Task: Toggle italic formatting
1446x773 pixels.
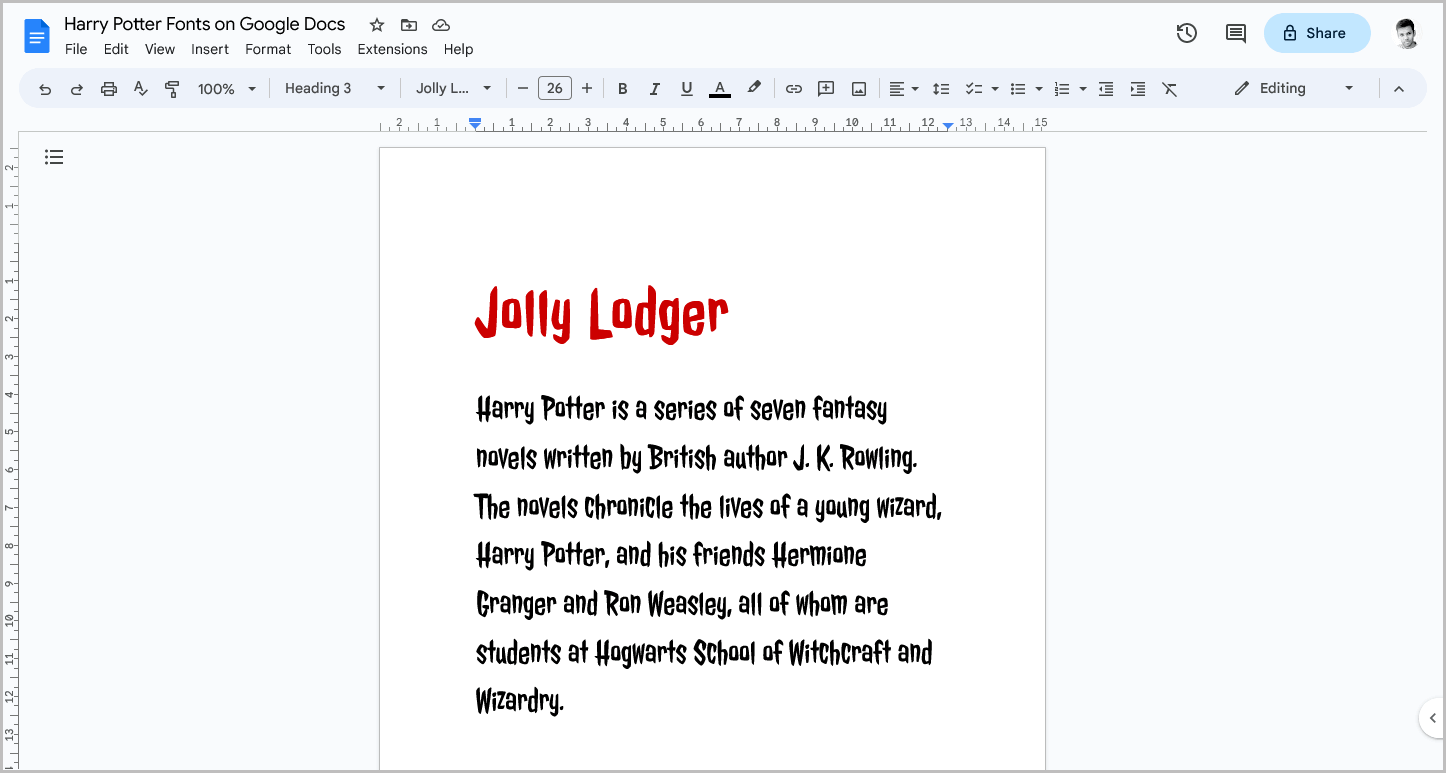Action: 654,88
